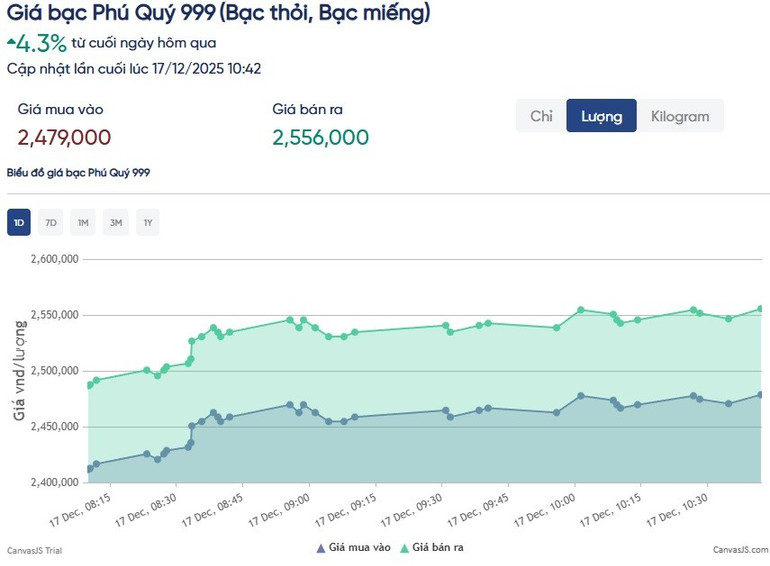Open the CanvasJS Trial link
The height and width of the screenshot is (566, 770).
coord(34,551)
